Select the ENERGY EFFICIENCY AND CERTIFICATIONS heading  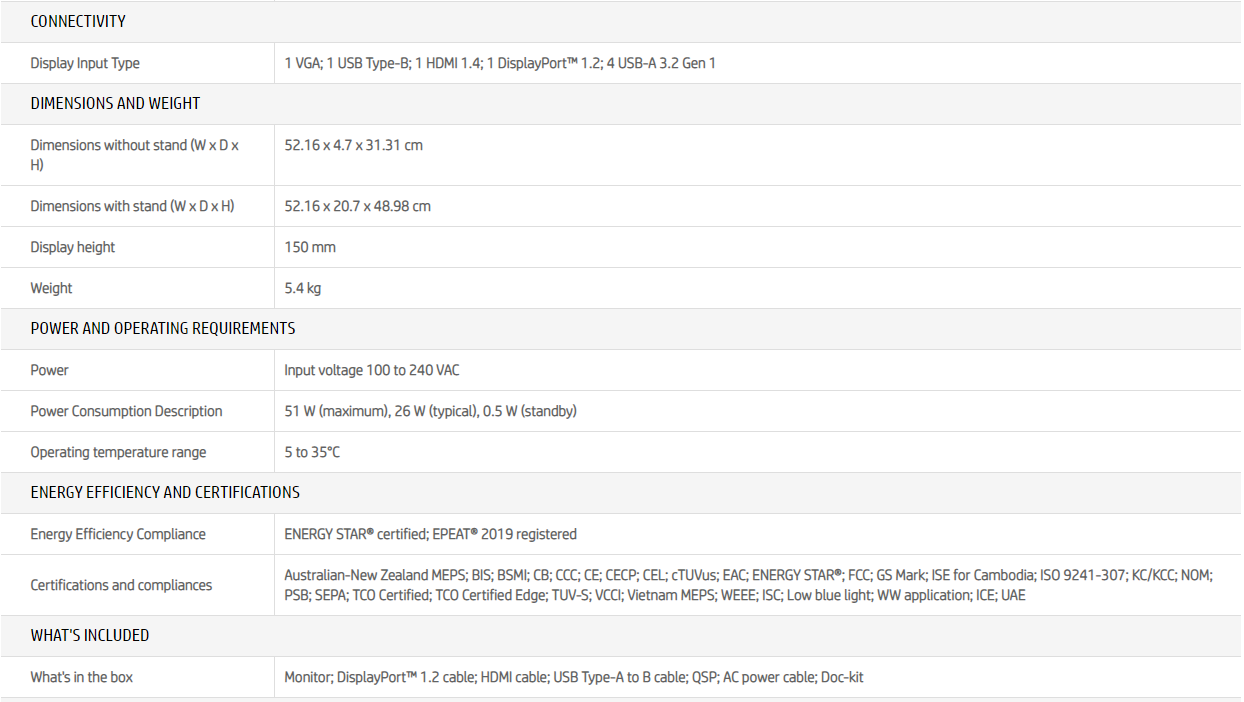point(165,492)
